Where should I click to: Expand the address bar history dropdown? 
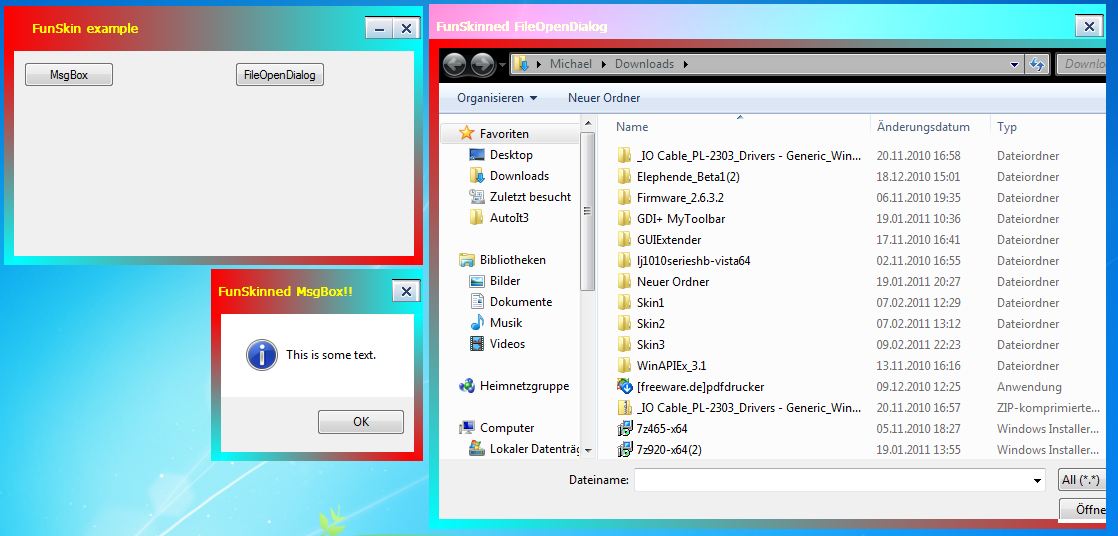1015,65
